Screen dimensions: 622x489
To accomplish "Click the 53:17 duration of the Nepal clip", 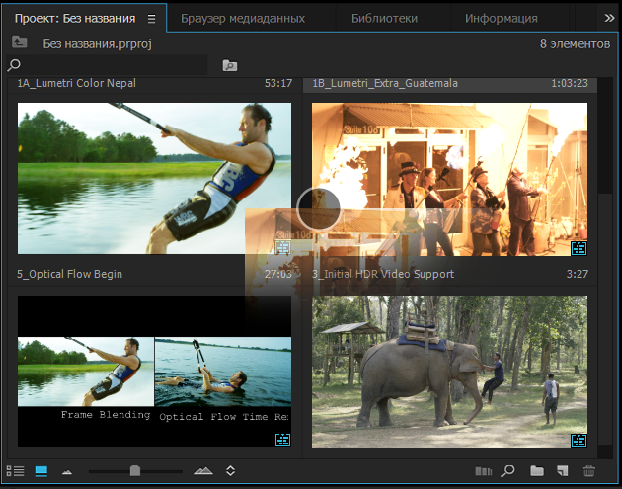I will [x=278, y=83].
